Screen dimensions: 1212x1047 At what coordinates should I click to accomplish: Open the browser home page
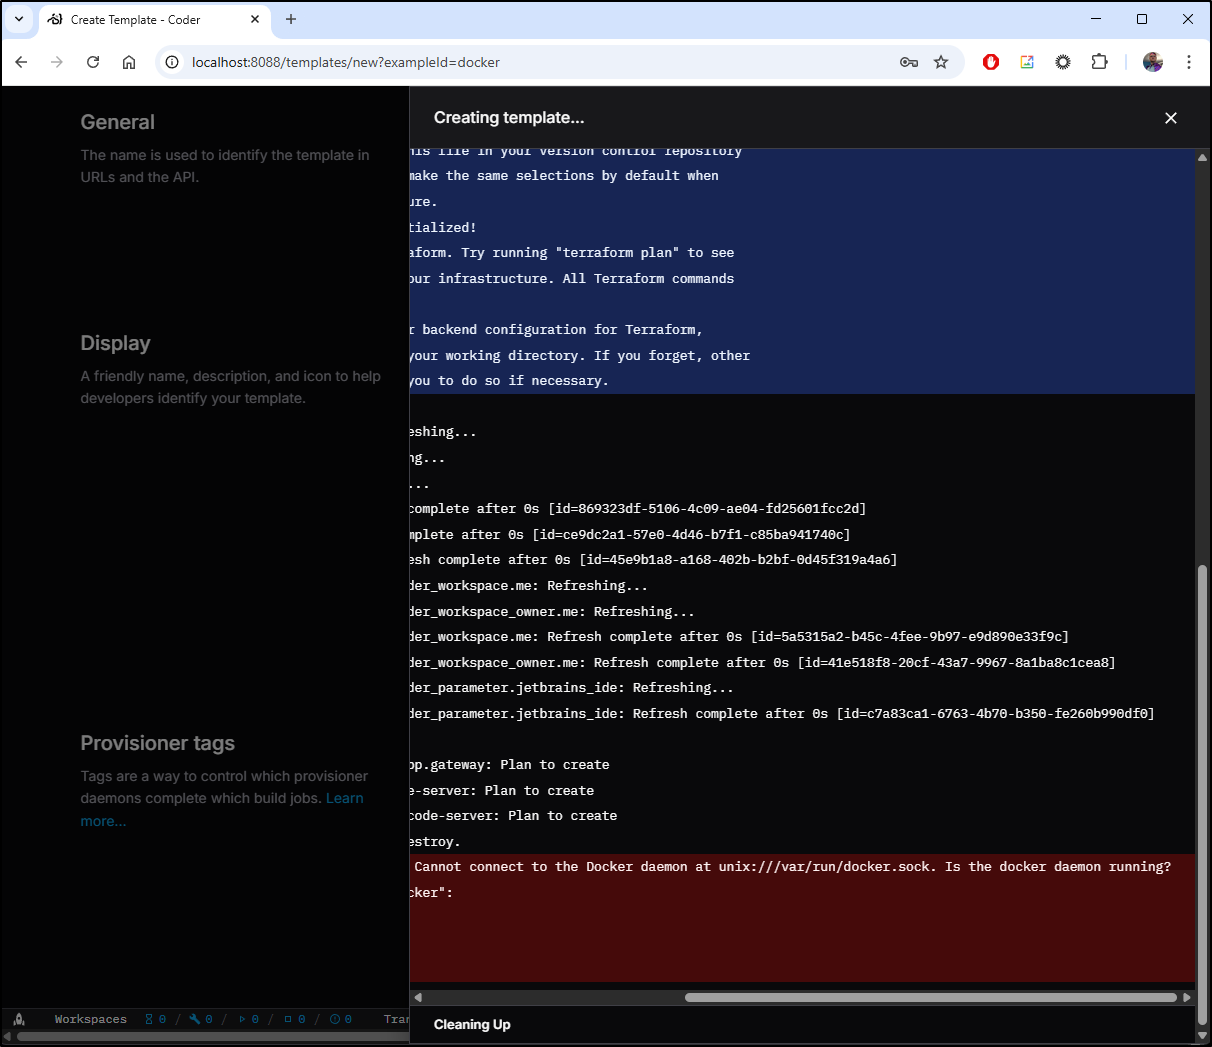129,62
